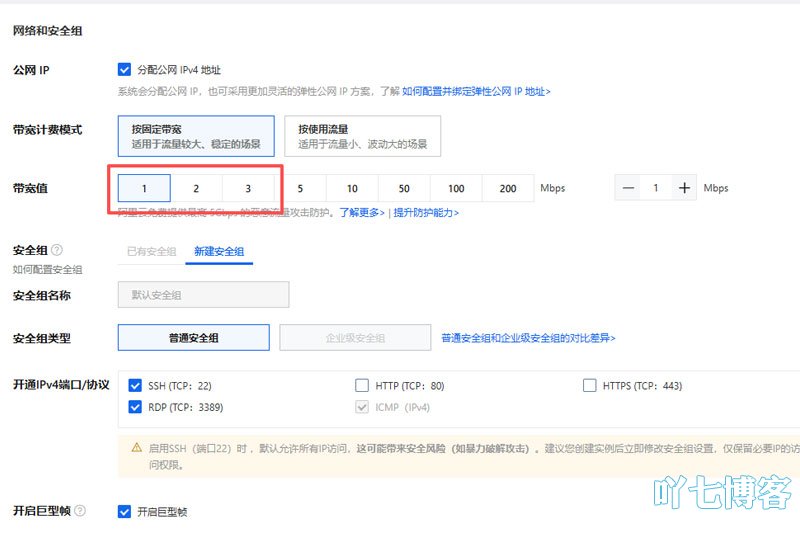Toggle the 开启巨型帧 checkbox
The width and height of the screenshot is (800, 533).
click(x=124, y=512)
